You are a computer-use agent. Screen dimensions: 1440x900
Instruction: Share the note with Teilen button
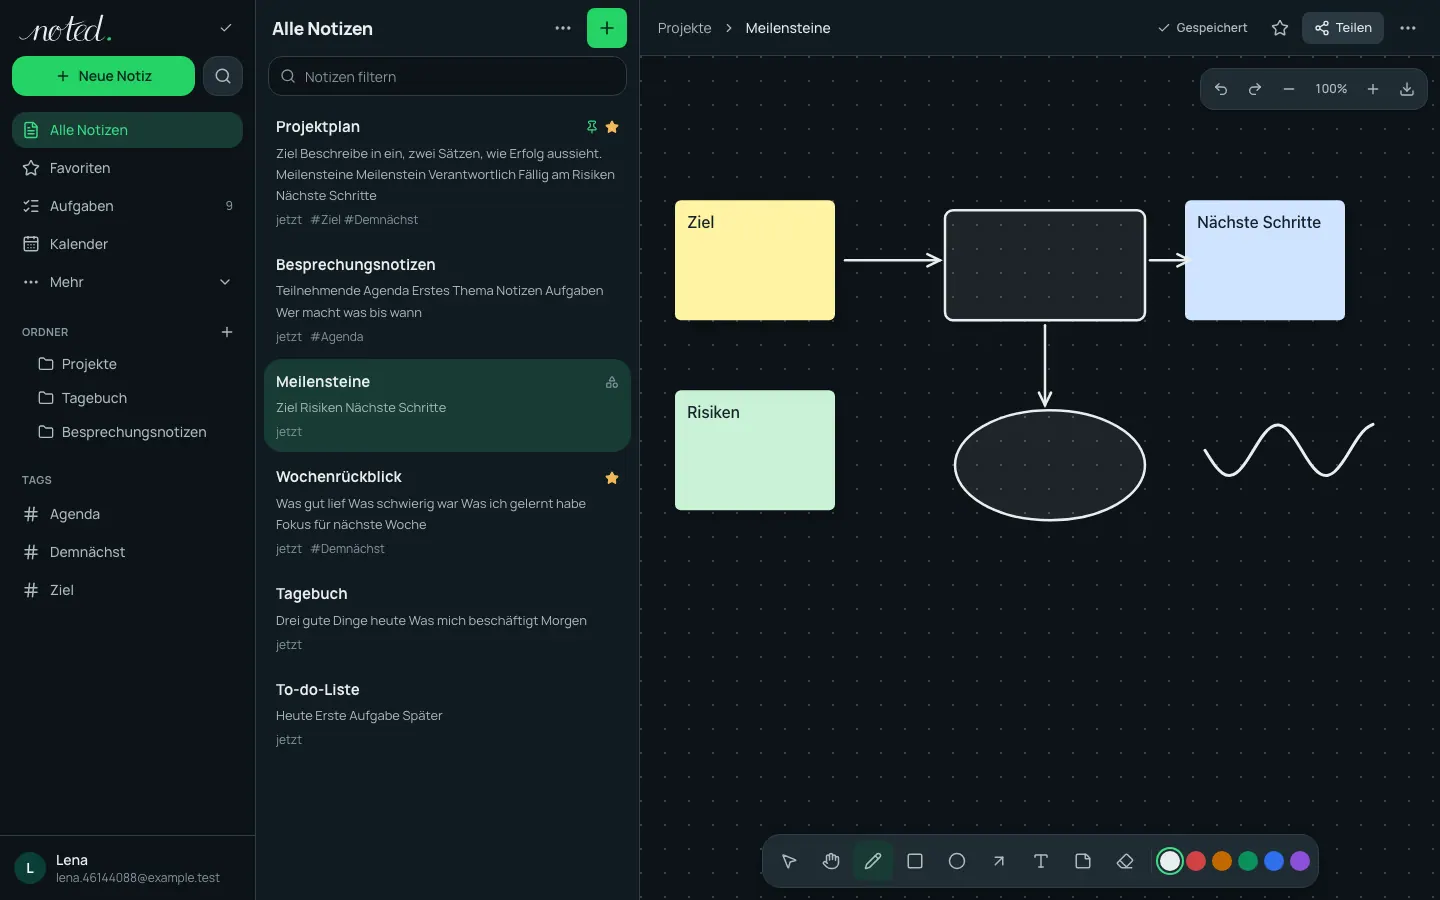[1343, 28]
